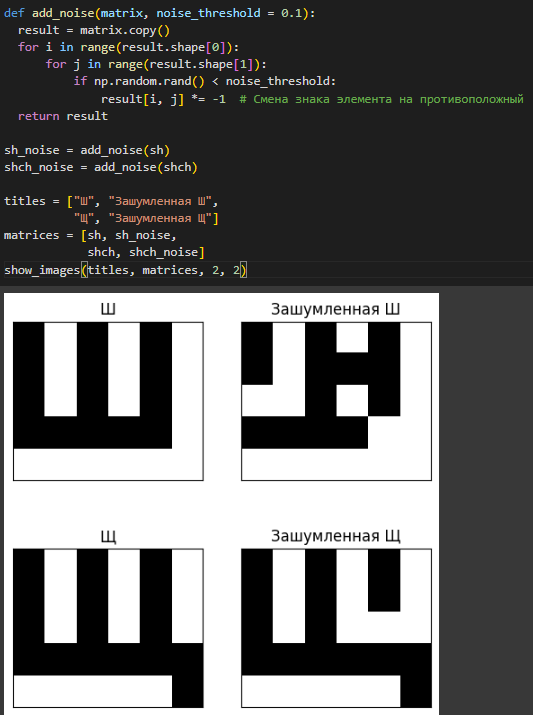Image resolution: width=533 pixels, height=715 pixels.
Task: Click the 'titles = [' assignment line
Action: 111,201
